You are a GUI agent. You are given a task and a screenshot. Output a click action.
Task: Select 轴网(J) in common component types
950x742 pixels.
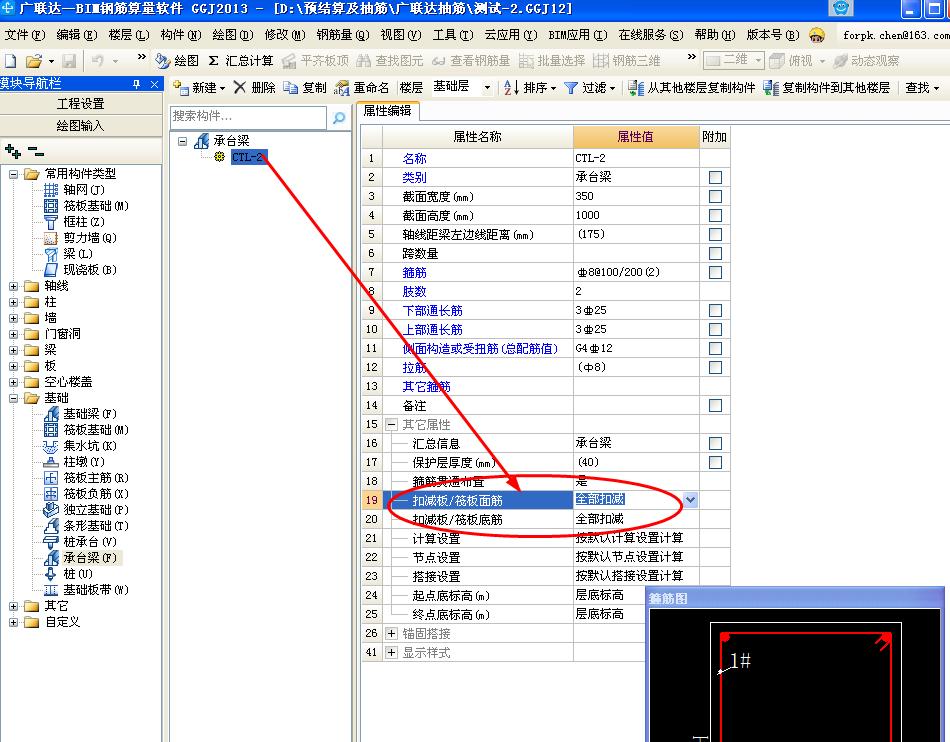coord(75,190)
